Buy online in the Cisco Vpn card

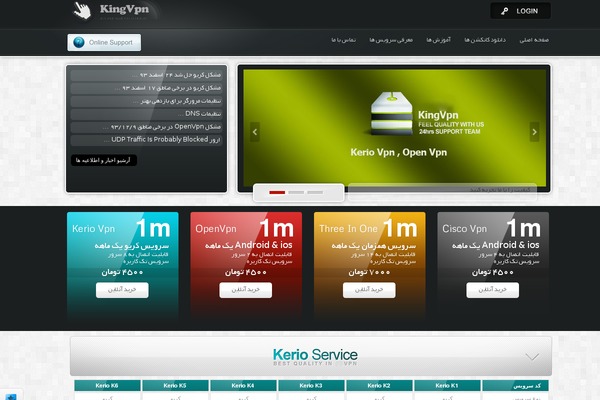click(x=492, y=290)
